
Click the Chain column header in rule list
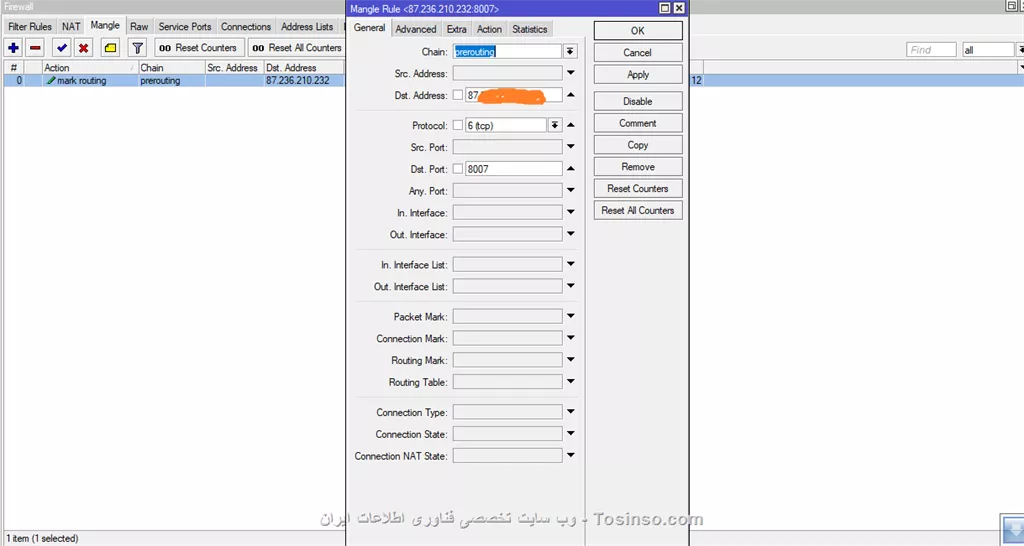(x=170, y=67)
